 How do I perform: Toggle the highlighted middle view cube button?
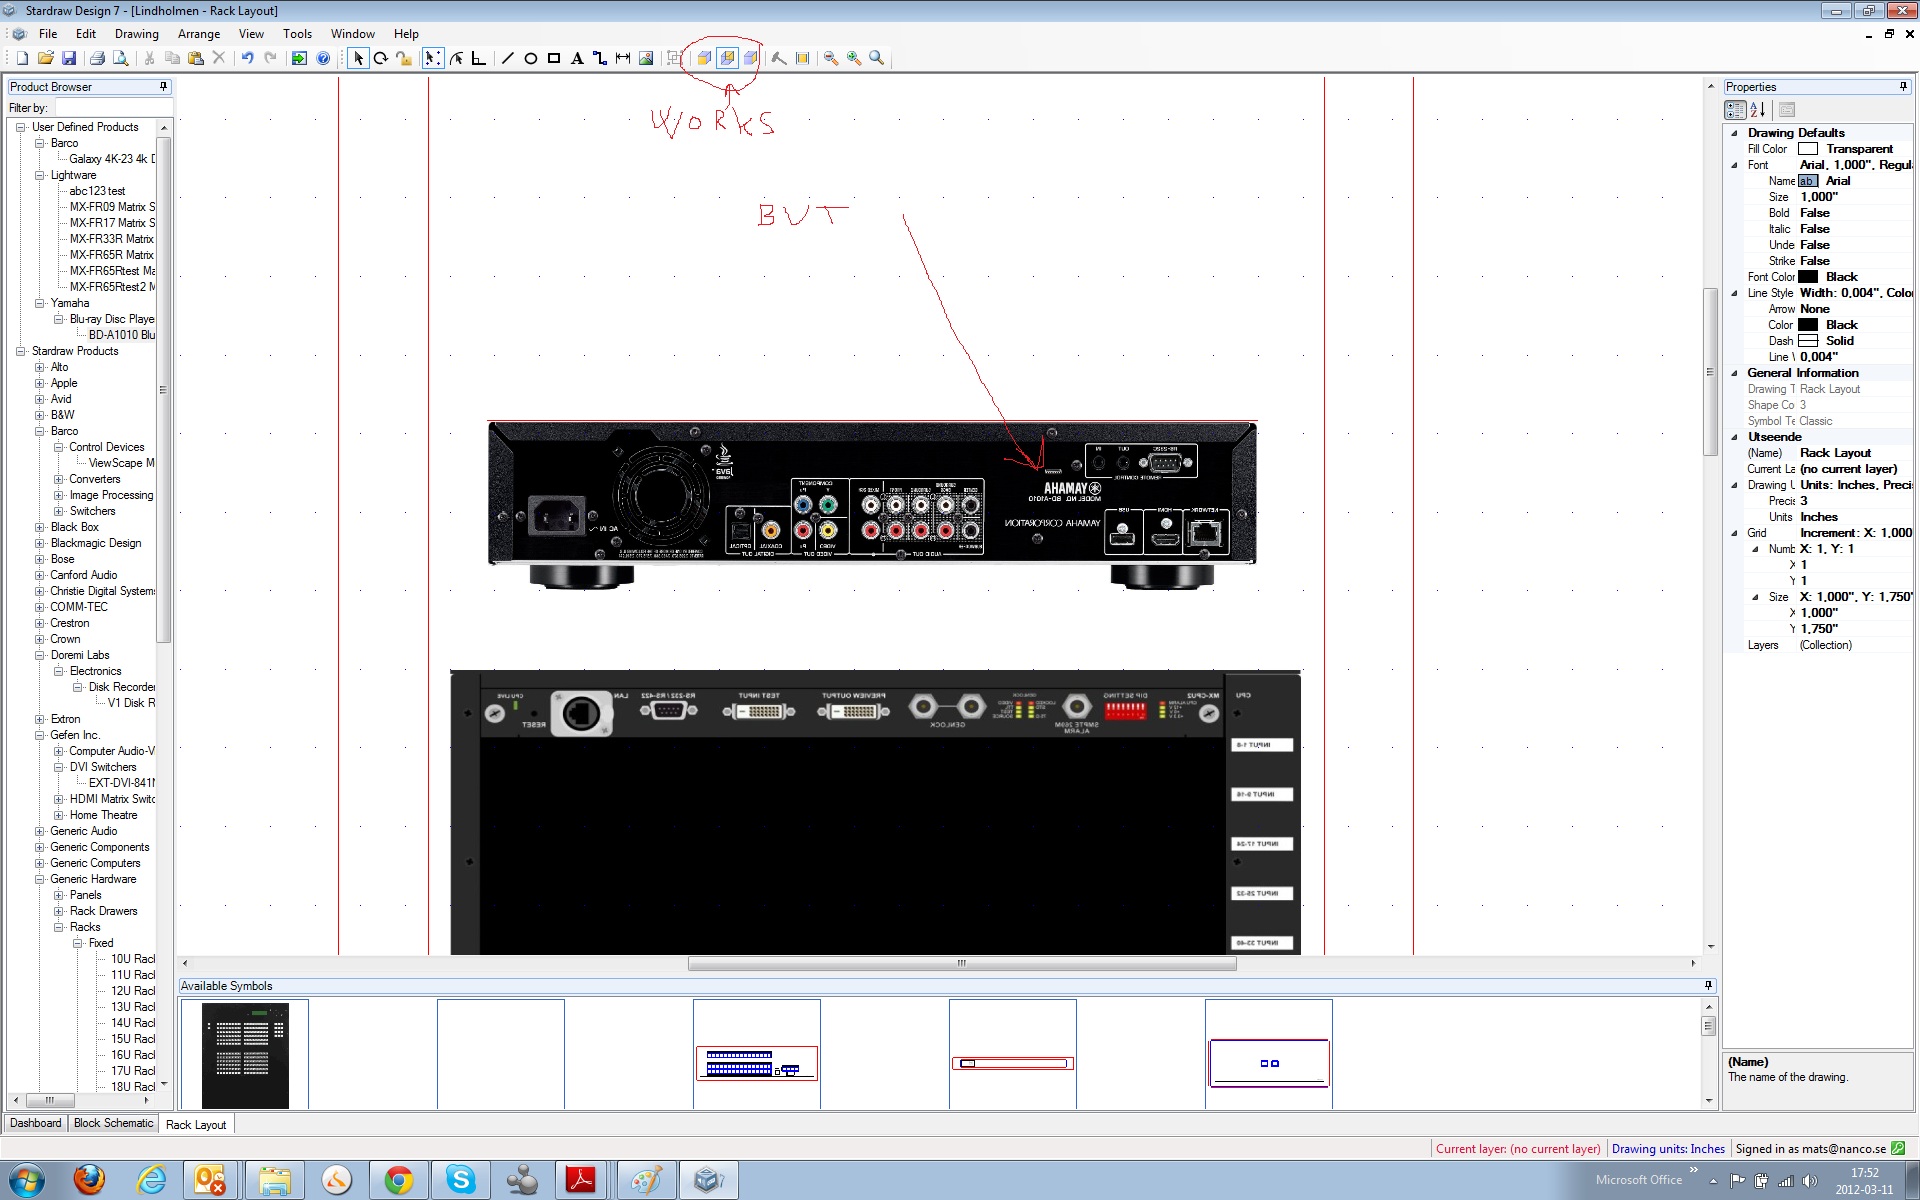point(727,58)
